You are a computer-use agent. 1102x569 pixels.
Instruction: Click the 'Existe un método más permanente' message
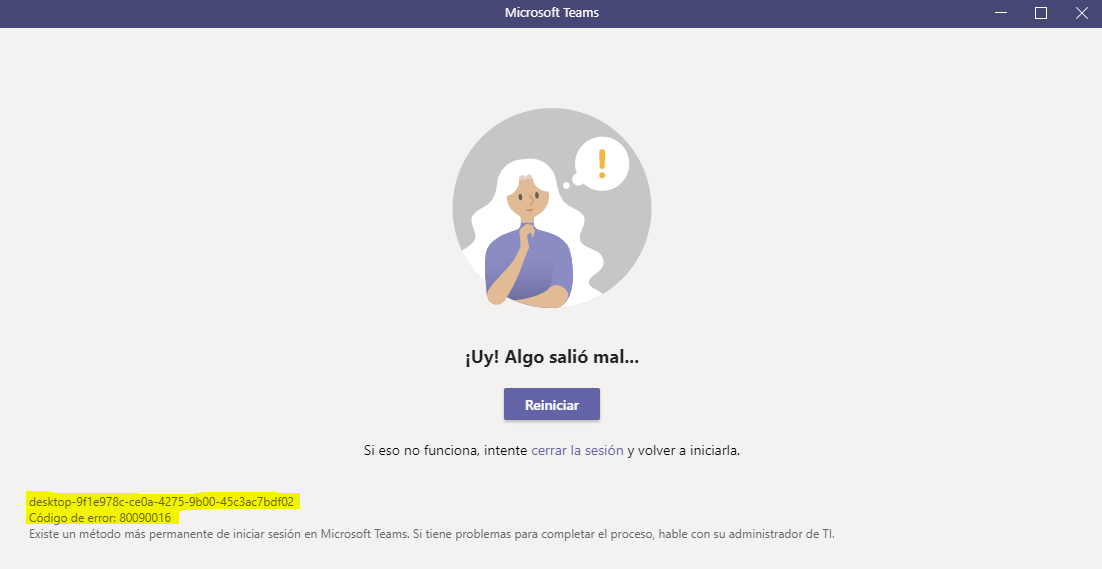coord(432,534)
